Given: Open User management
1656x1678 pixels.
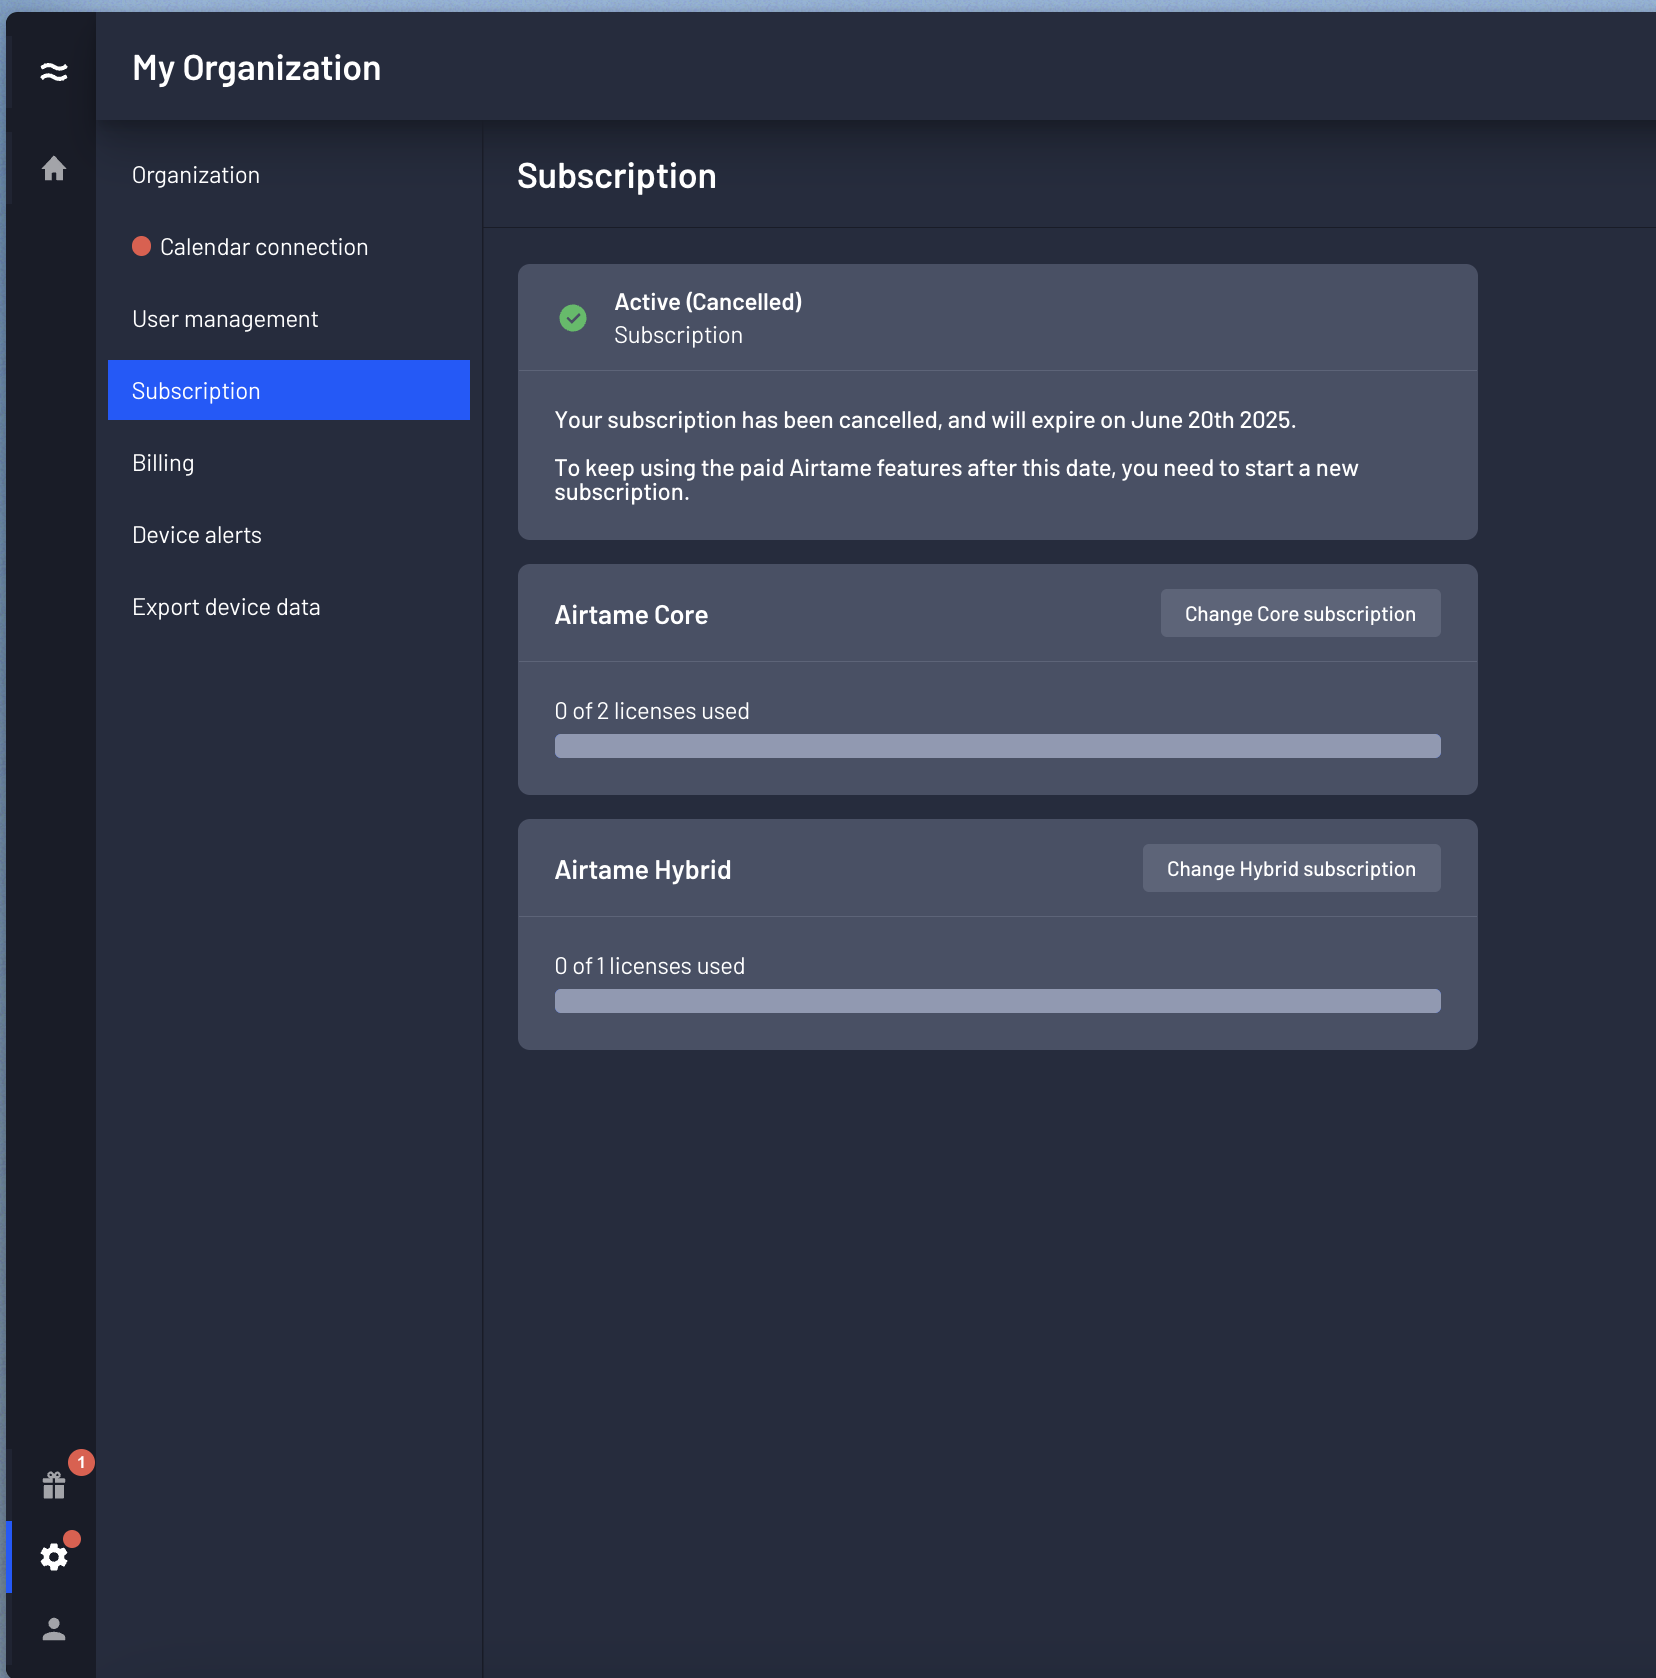Looking at the screenshot, I should coord(224,318).
